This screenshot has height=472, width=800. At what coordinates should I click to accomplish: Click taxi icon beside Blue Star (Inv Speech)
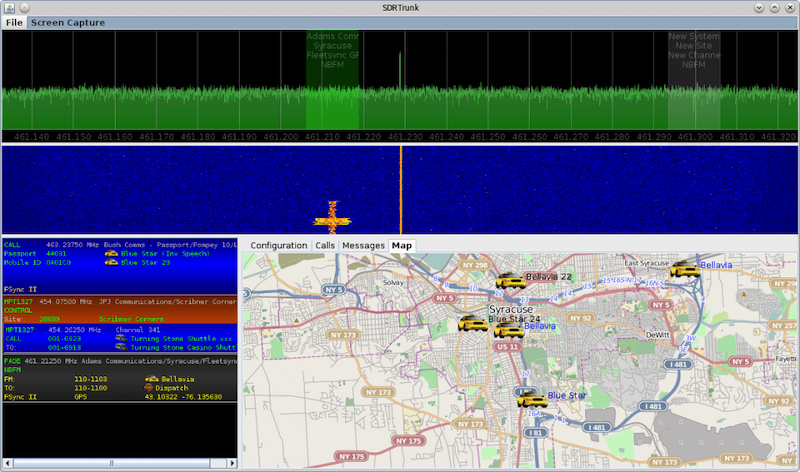coord(111,254)
